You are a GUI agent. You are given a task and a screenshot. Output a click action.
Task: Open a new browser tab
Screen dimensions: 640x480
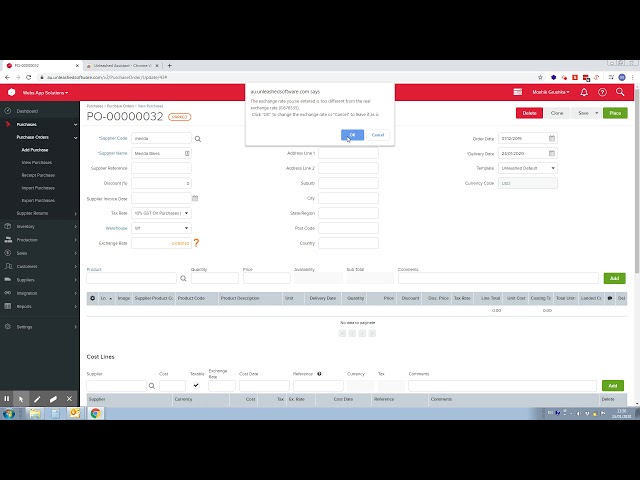point(169,65)
